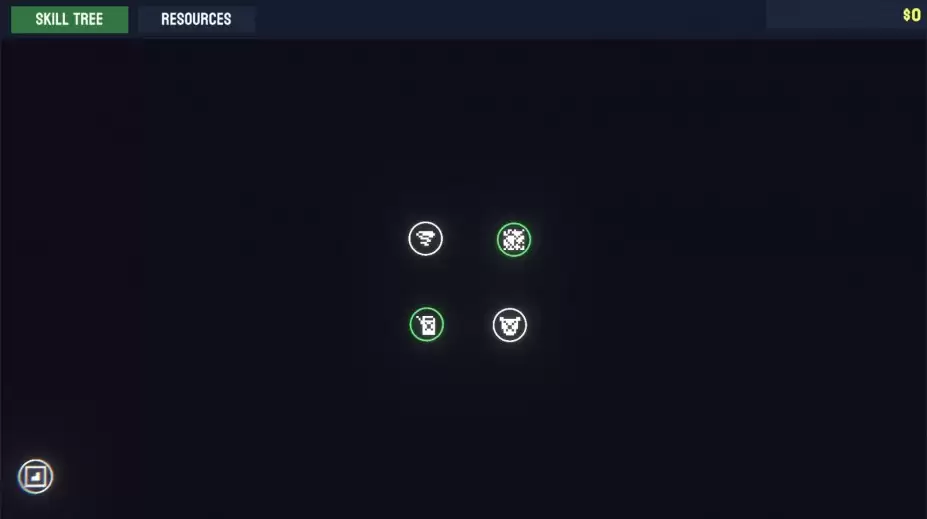Click the $0 money counter
Image resolution: width=927 pixels, height=519 pixels.
(x=911, y=15)
